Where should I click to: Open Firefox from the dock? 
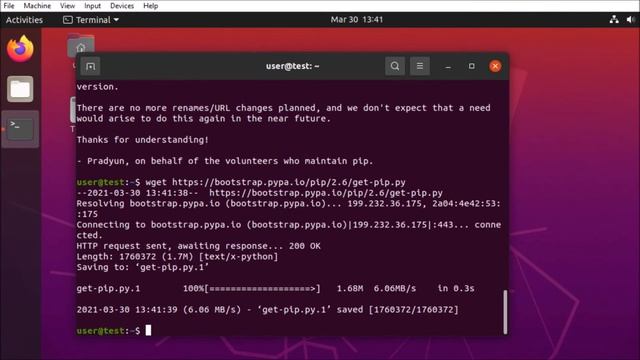(20, 49)
